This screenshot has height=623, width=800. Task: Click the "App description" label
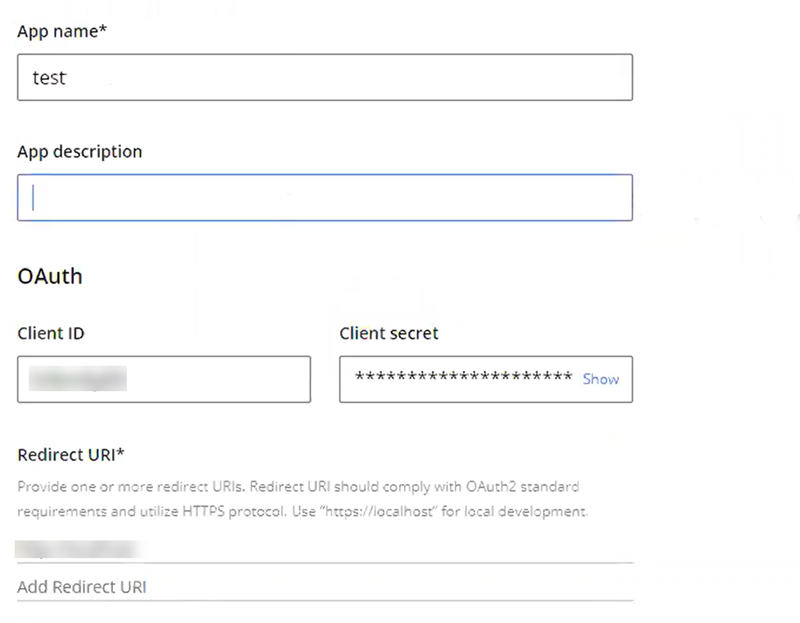pos(80,152)
